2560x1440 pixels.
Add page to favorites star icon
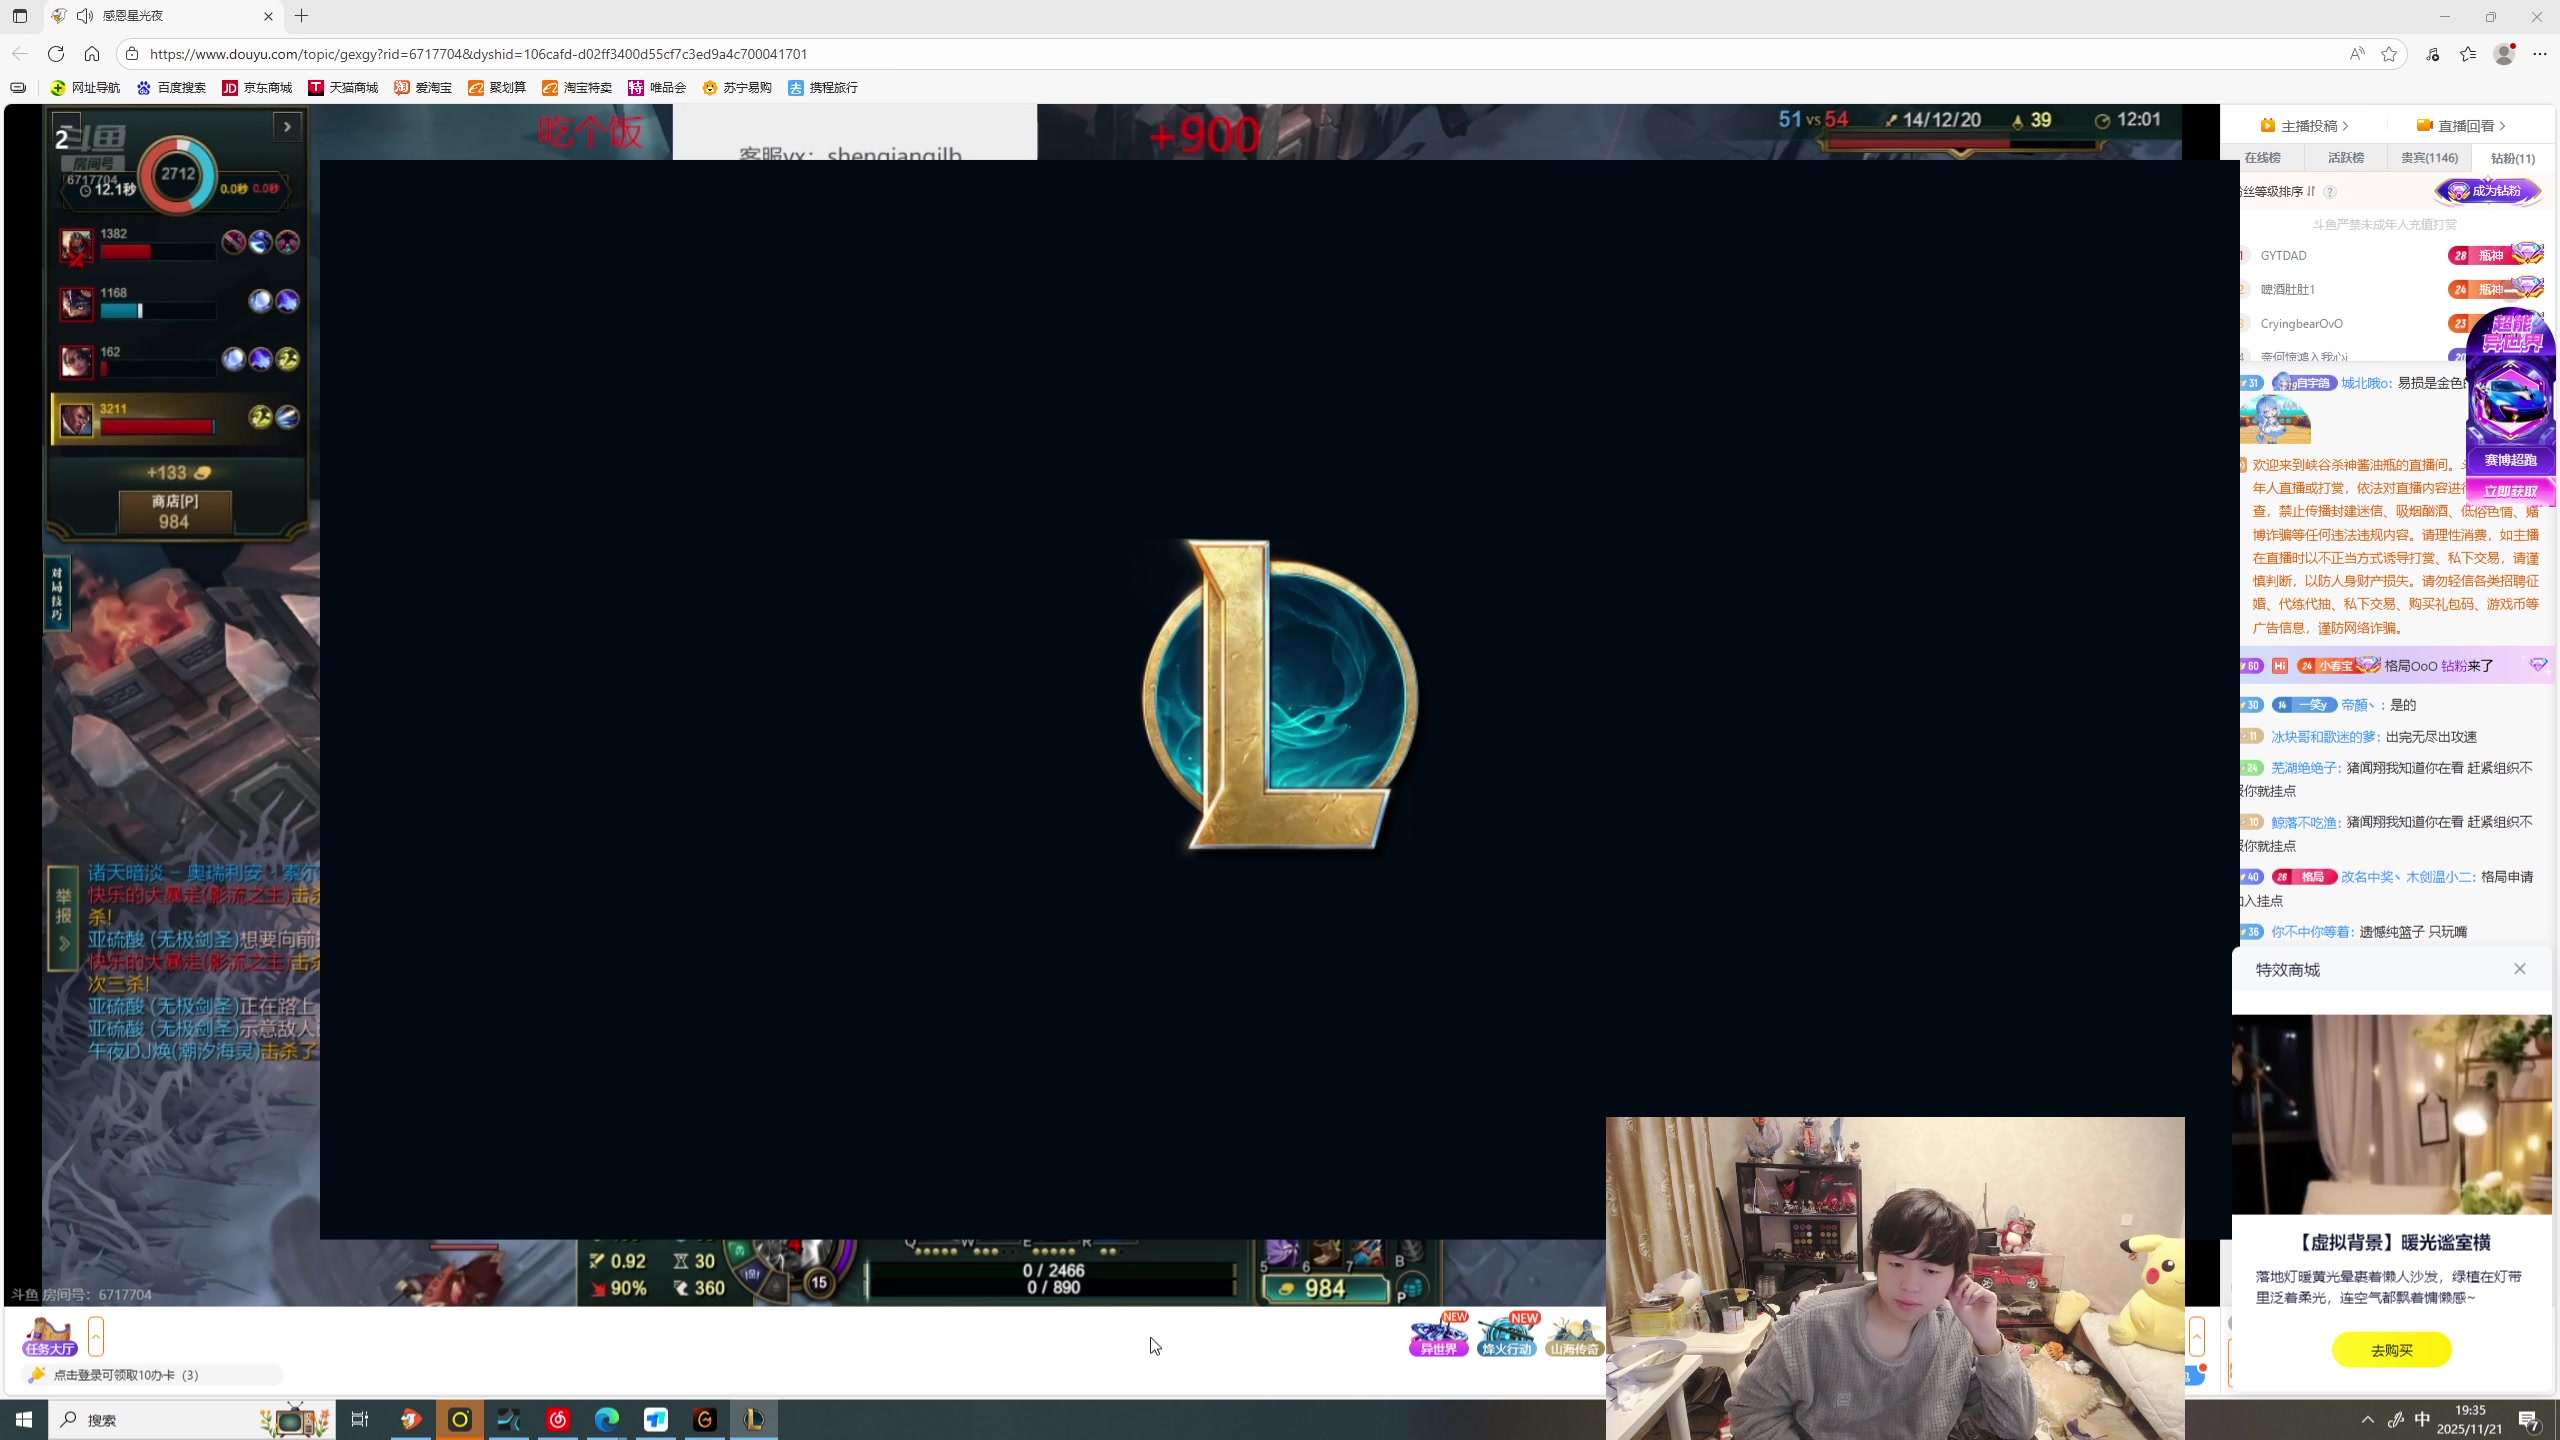(2389, 54)
